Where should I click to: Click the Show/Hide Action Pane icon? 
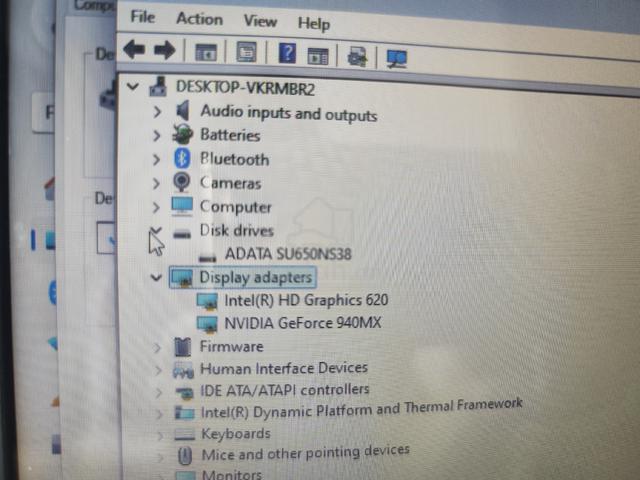click(318, 56)
